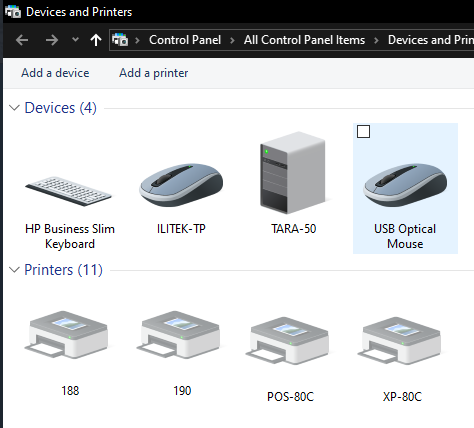Click the Devices and Printers address bar icon
The height and width of the screenshot is (428, 474).
pyautogui.click(x=120, y=40)
